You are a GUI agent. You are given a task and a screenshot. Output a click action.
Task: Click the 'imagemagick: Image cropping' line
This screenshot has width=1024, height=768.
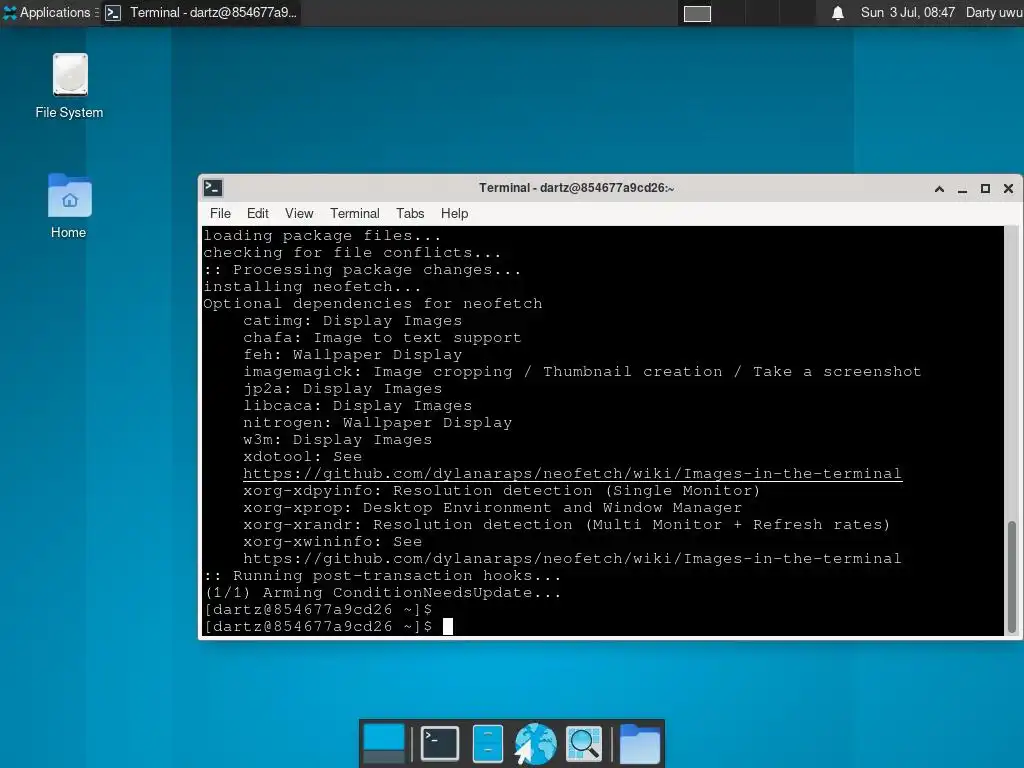582,372
